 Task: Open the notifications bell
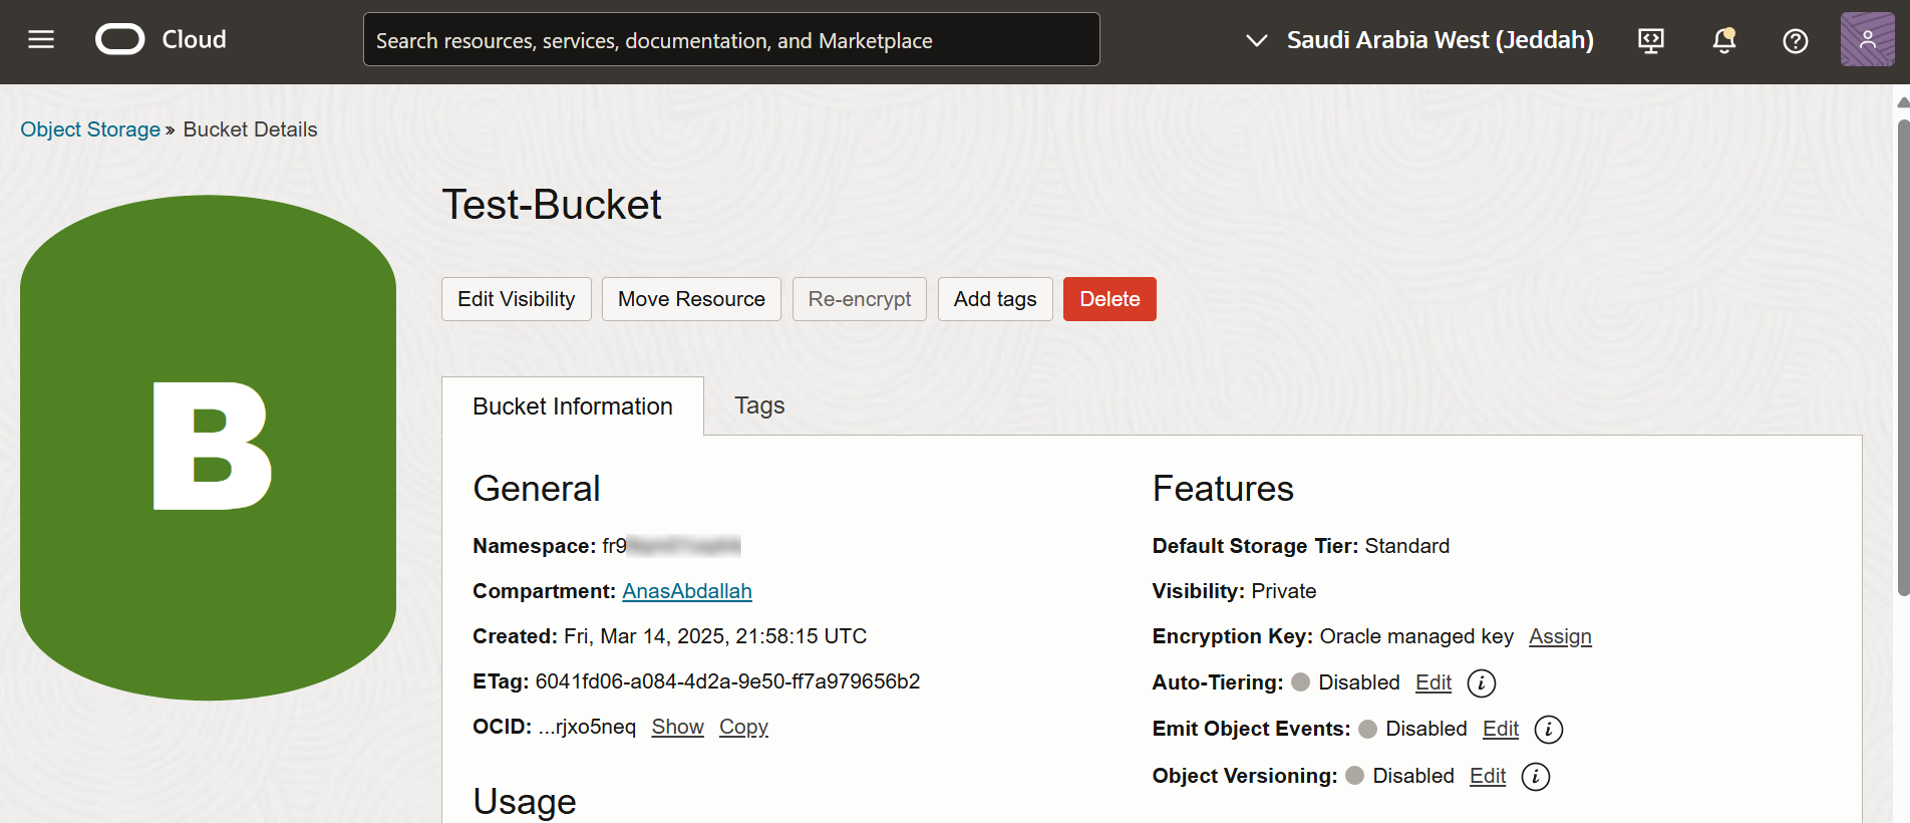[x=1724, y=41]
